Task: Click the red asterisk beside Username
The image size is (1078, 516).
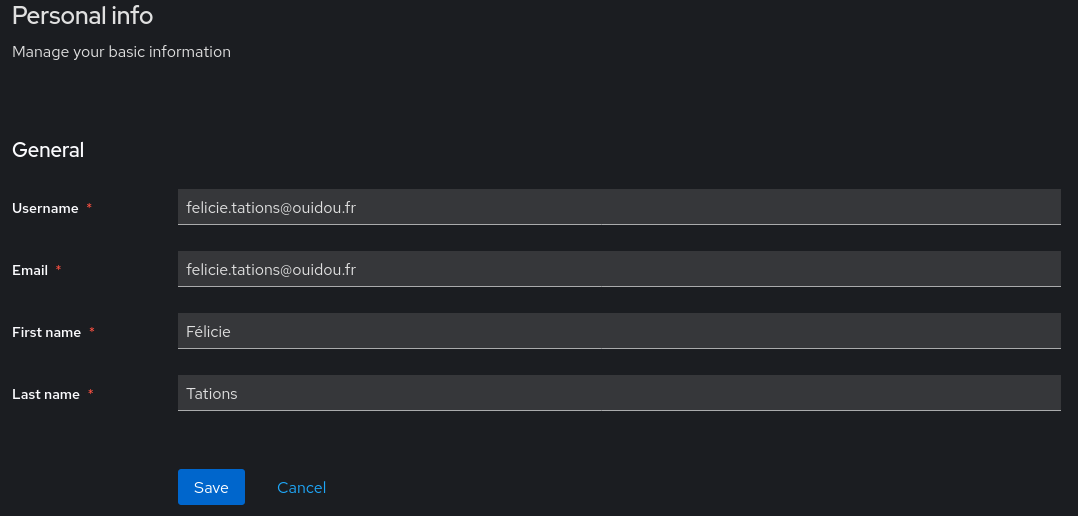Action: pos(89,207)
